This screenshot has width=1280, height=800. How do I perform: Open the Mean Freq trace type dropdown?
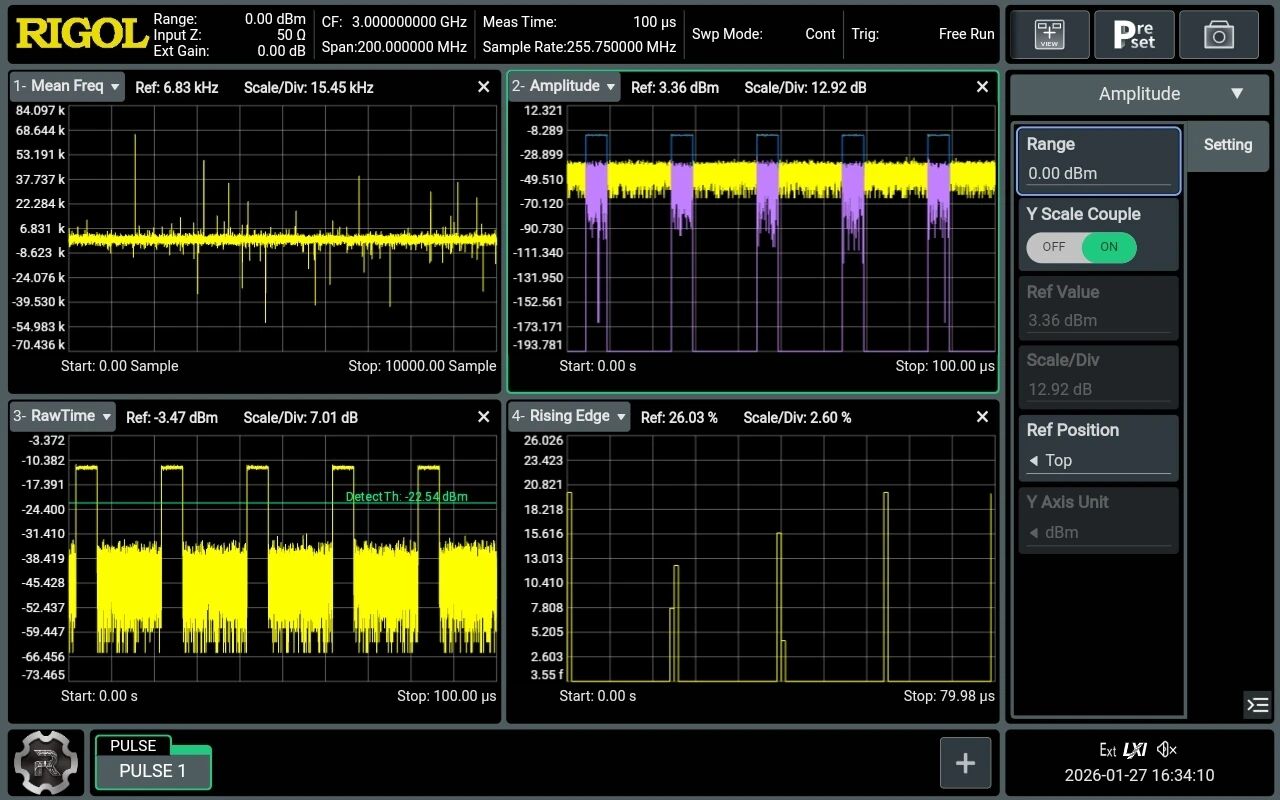tap(67, 86)
